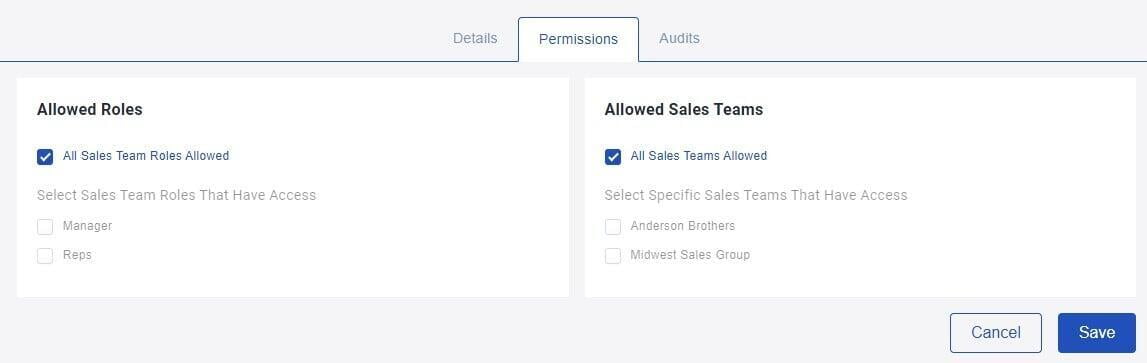Screen dimensions: 1147x363
Task: Tick the Reps role checkbox
Action: [x=45, y=255]
